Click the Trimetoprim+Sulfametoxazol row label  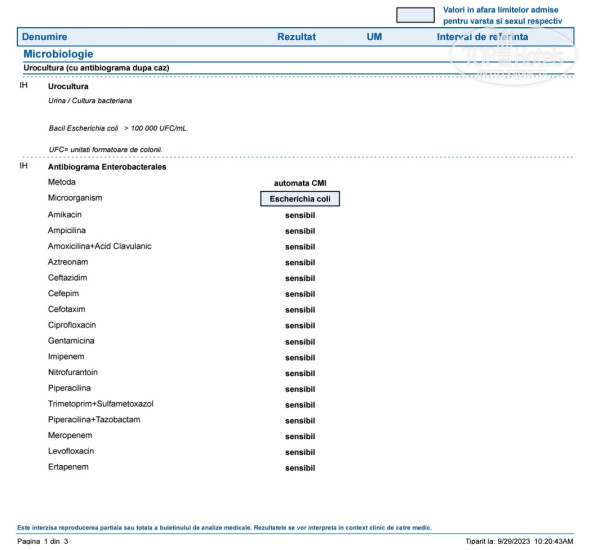[100, 404]
